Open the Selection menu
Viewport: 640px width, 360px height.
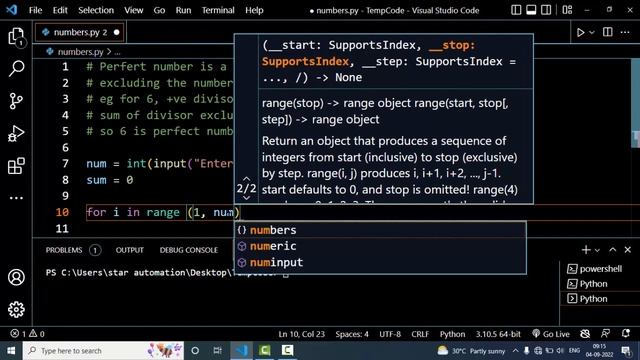(96, 10)
